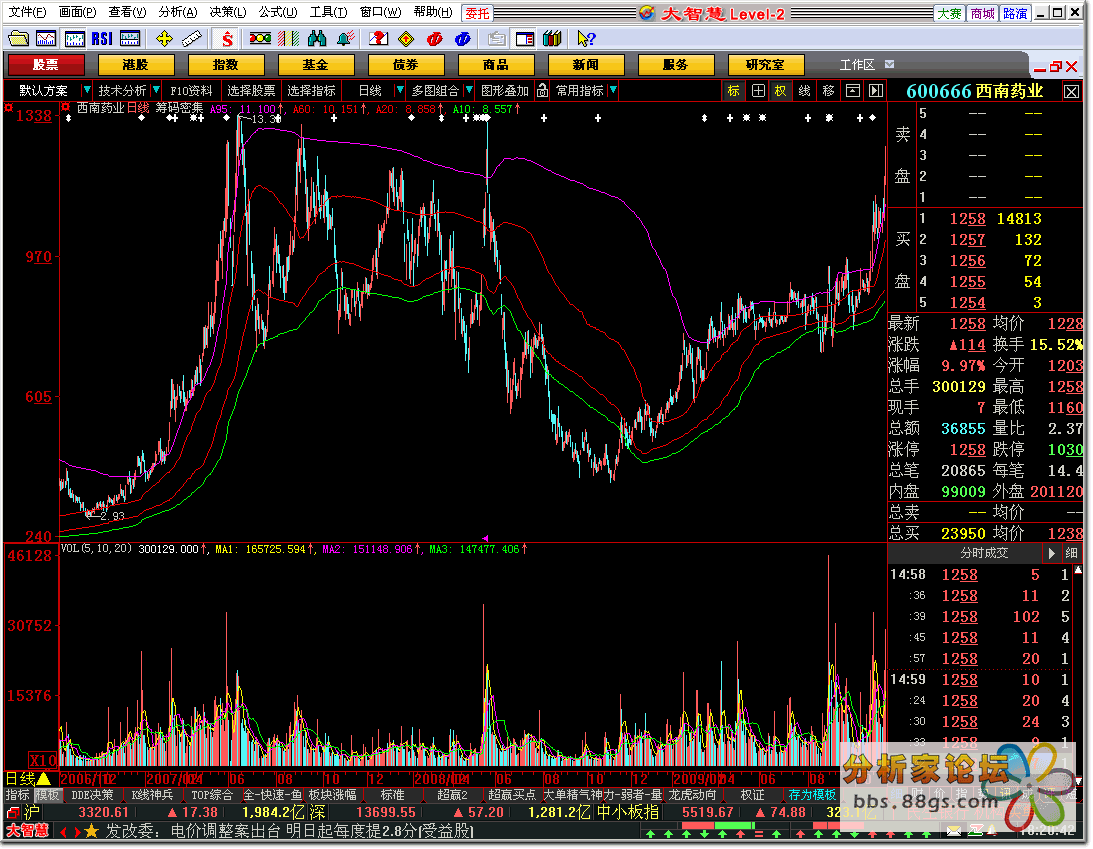Switch to the 基金 tab
This screenshot has height=849, width=1093.
click(316, 65)
